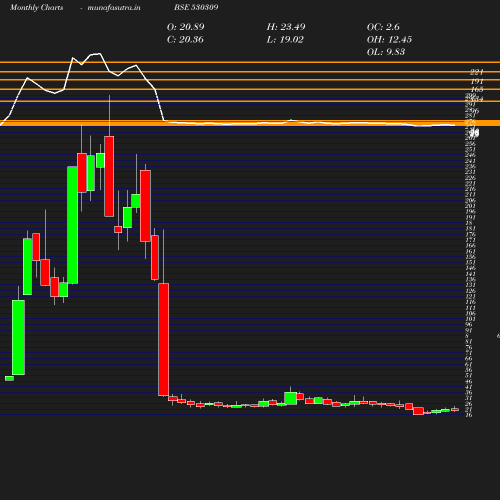Click the 221 price level label
The image size is (500, 500).
click(x=477, y=72)
